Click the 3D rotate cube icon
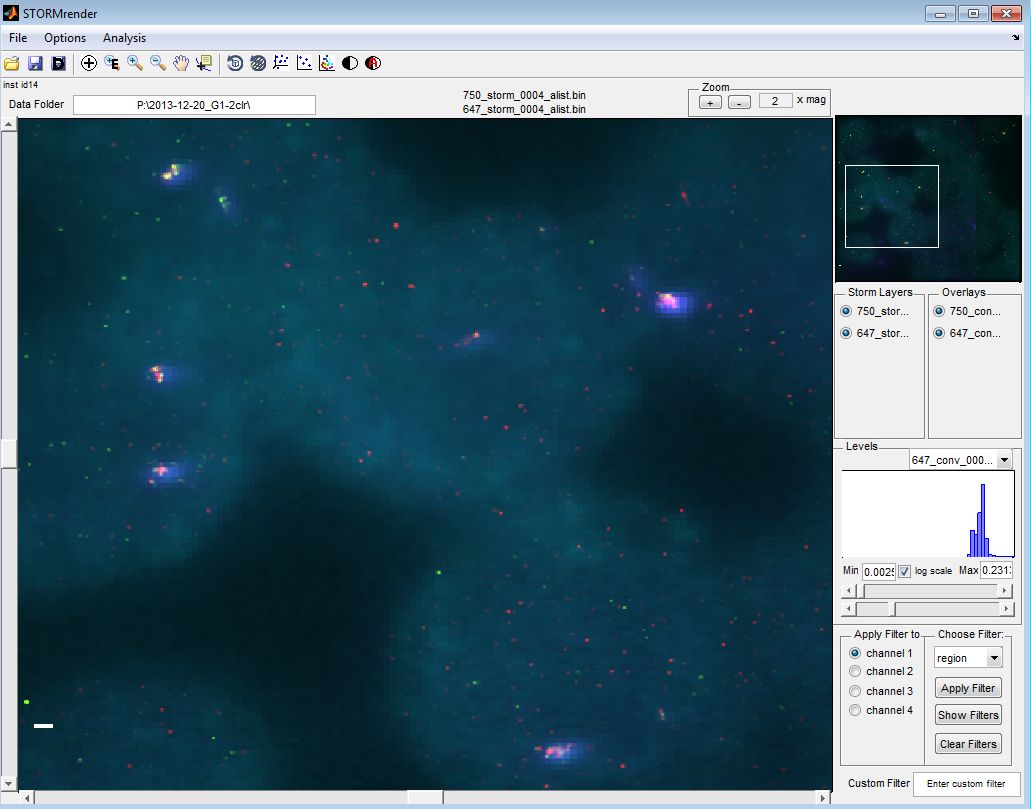This screenshot has width=1031, height=809. tap(235, 63)
